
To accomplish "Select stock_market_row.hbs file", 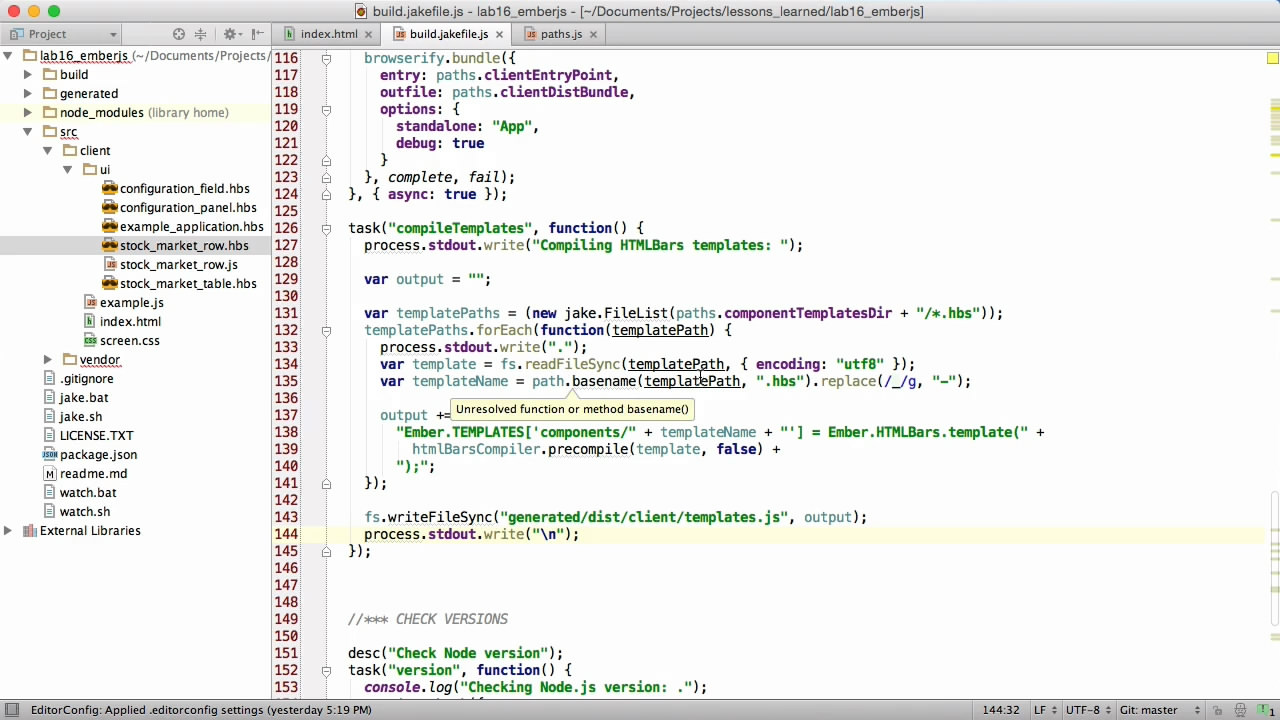I will [x=184, y=246].
